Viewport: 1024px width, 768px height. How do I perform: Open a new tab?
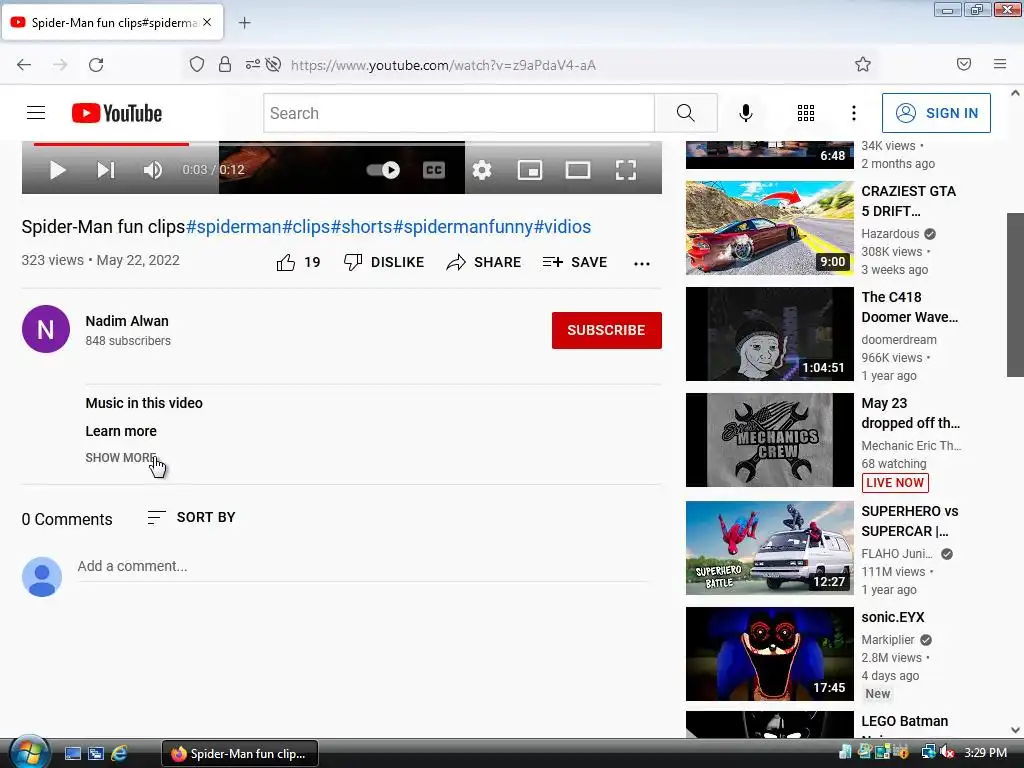[244, 23]
